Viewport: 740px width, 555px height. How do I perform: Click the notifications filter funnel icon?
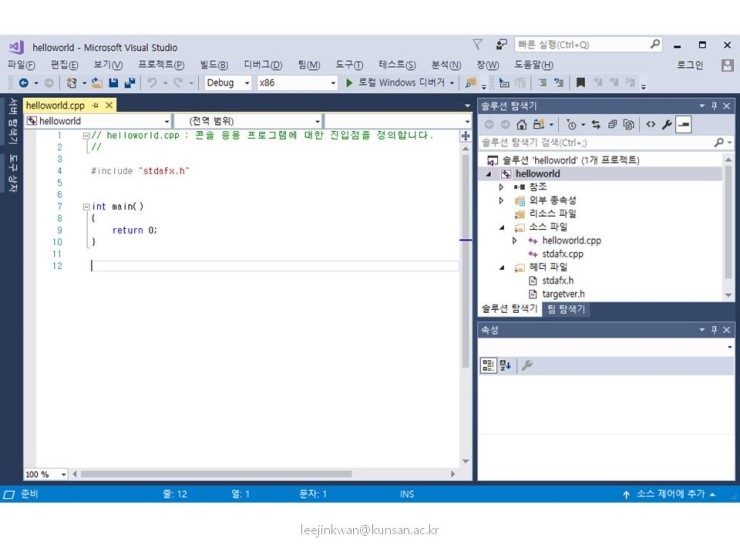(x=478, y=45)
